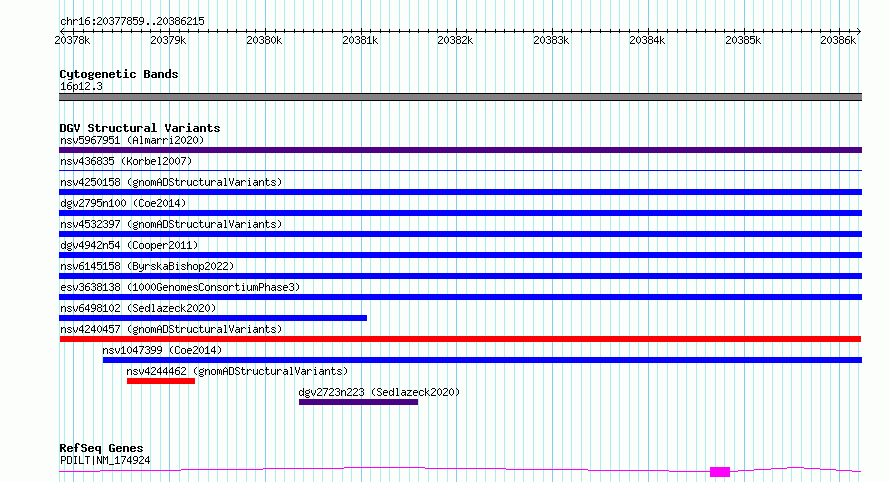The width and height of the screenshot is (890, 482).
Task: Click the nsv5967951 (Almarri2020) variant label
Action: (x=132, y=140)
